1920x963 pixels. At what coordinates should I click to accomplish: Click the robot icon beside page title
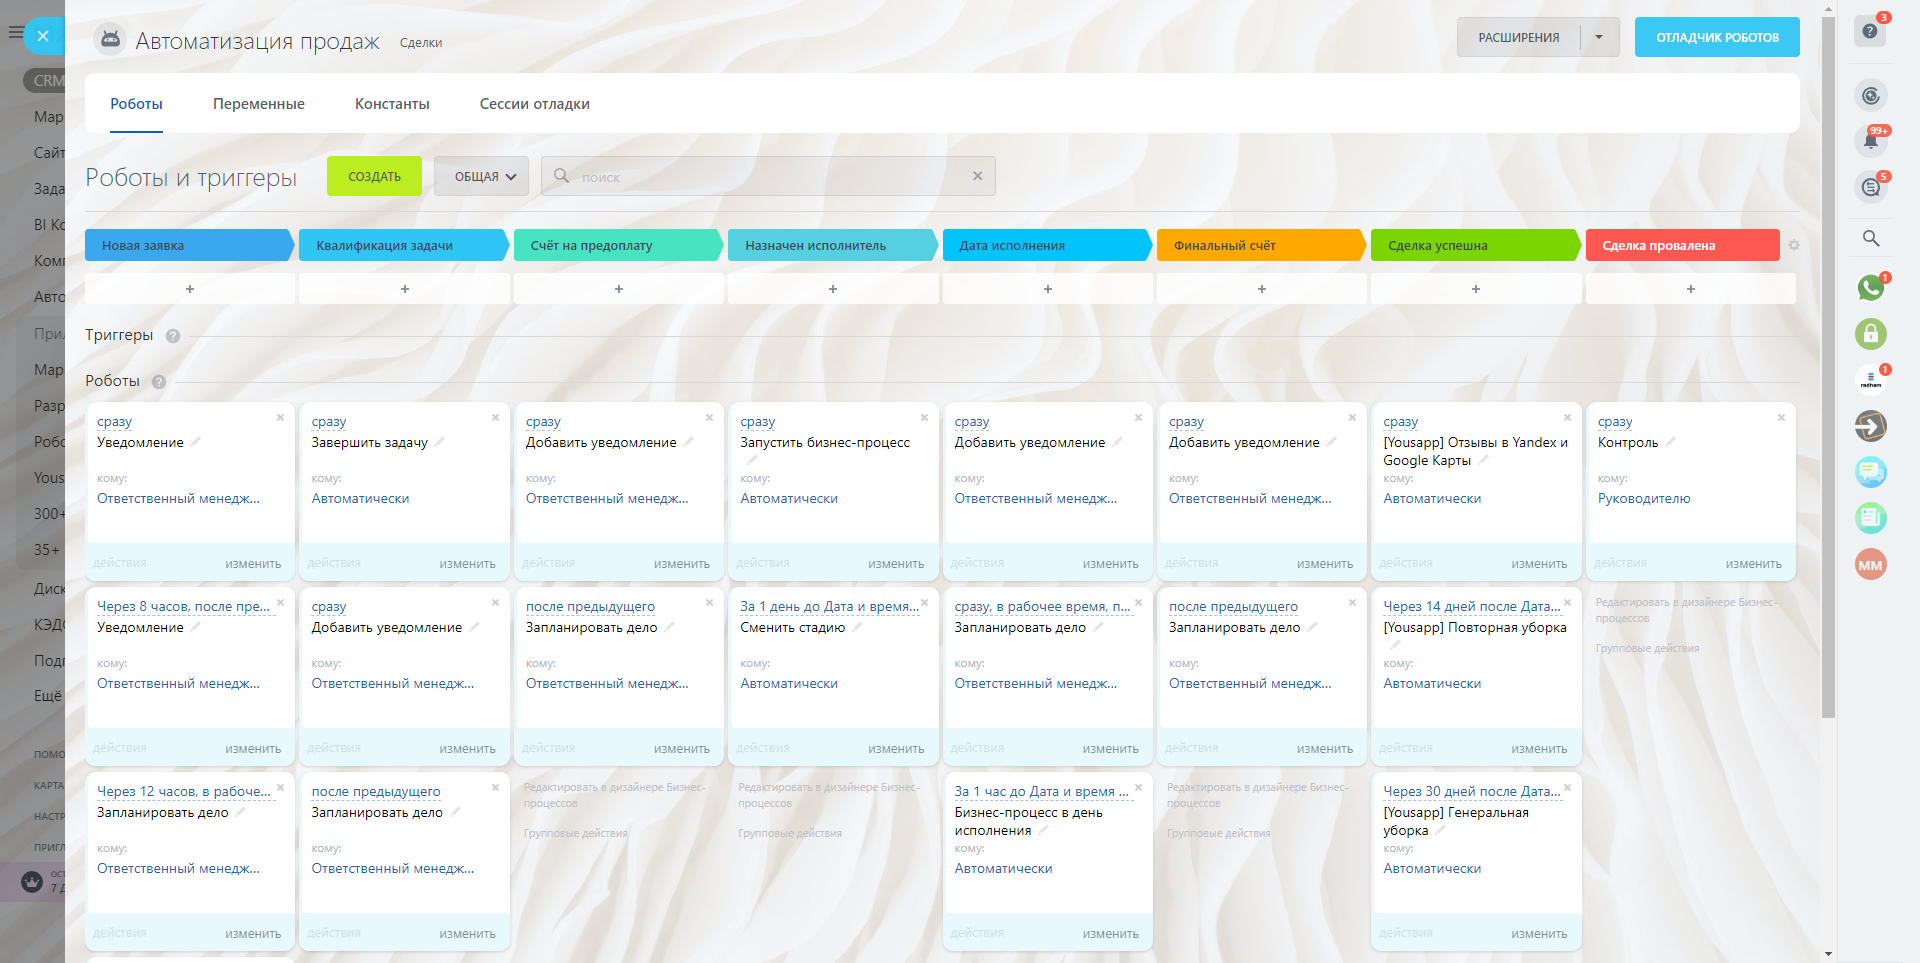(x=110, y=40)
